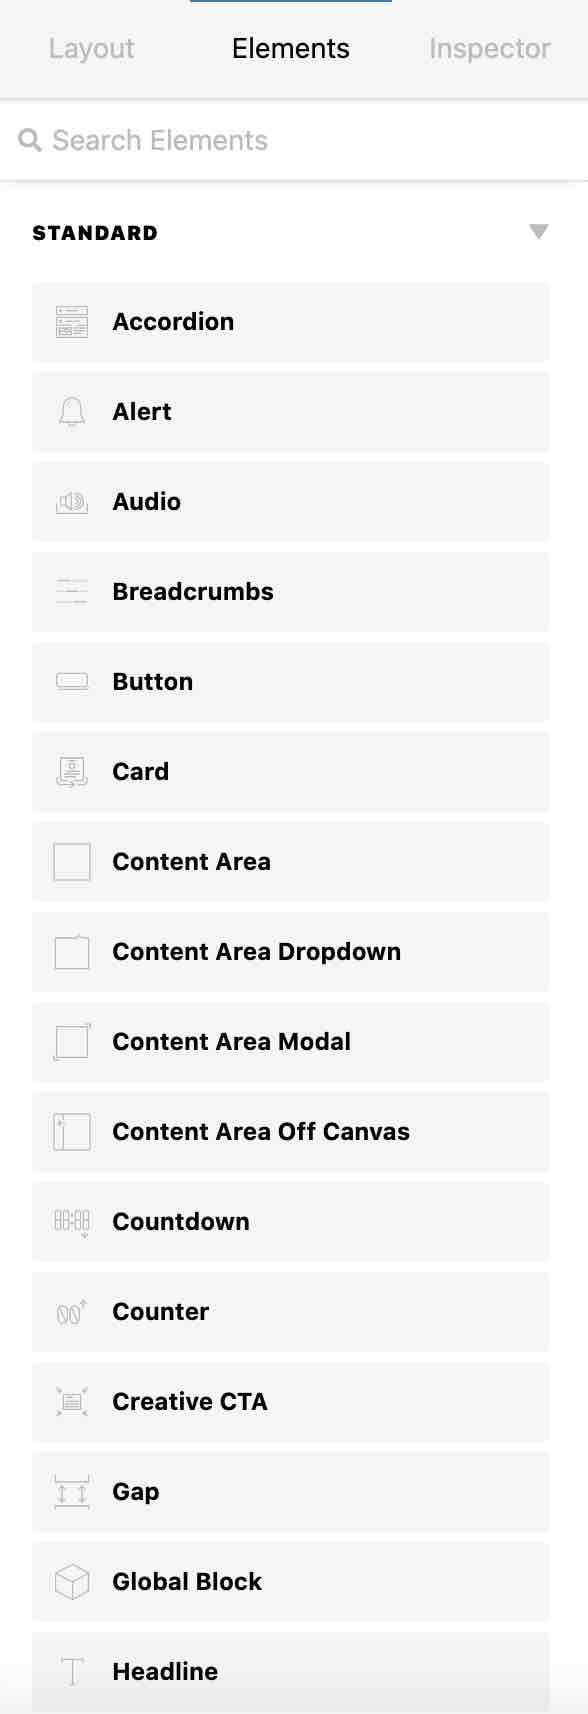Switch to the Layout tab

[91, 48]
